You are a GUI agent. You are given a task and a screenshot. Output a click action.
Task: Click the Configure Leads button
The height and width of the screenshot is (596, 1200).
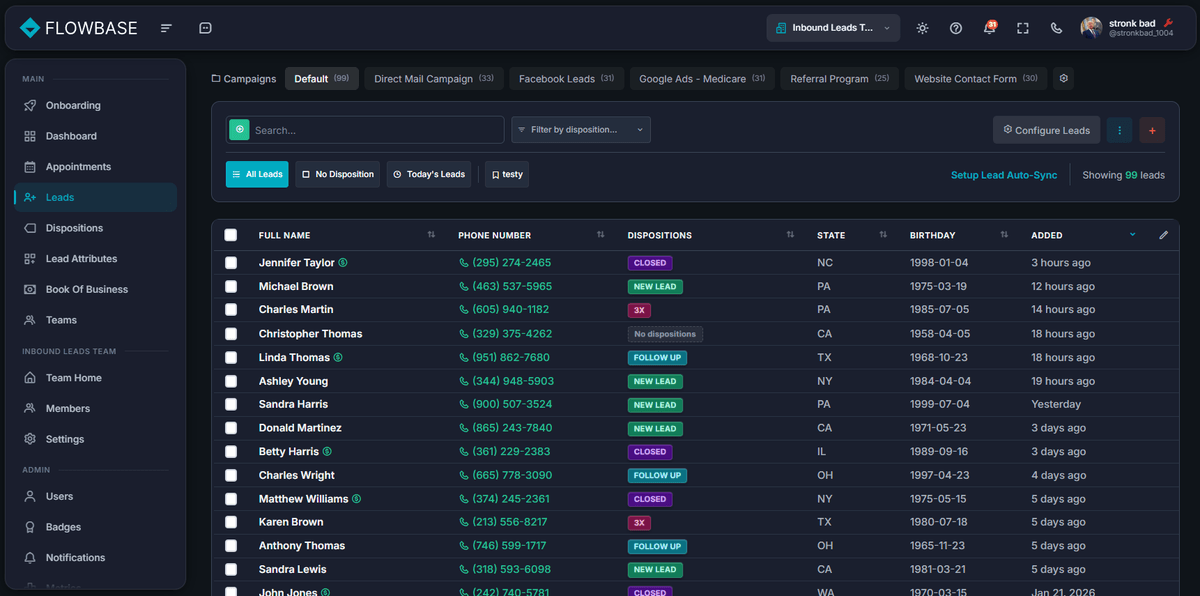(1046, 130)
